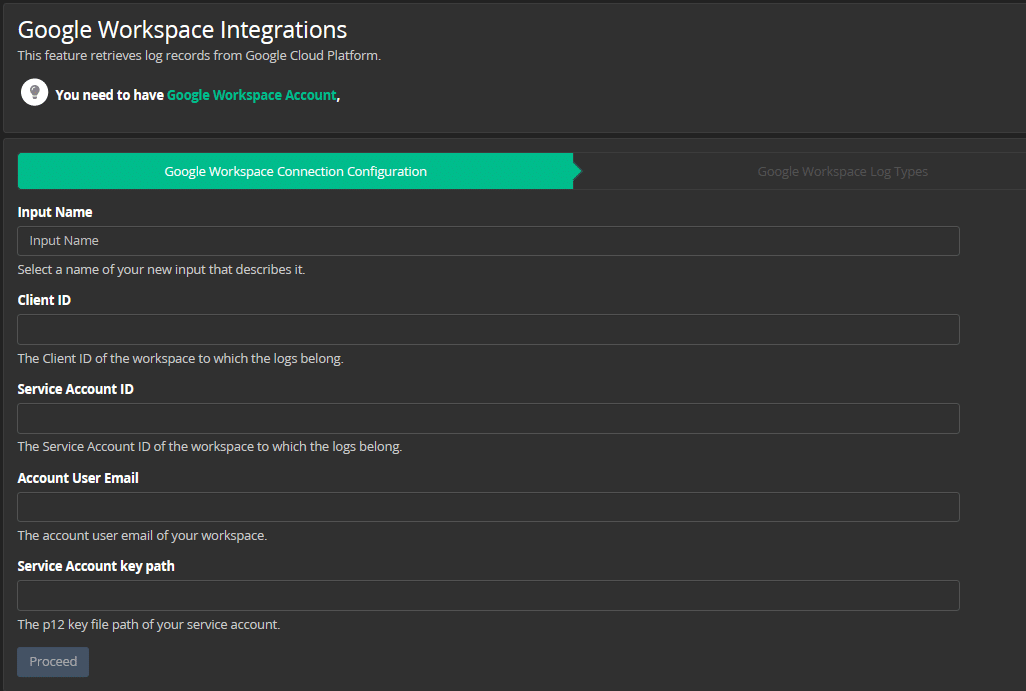Click the 'You need to have' notice text

click(110, 95)
